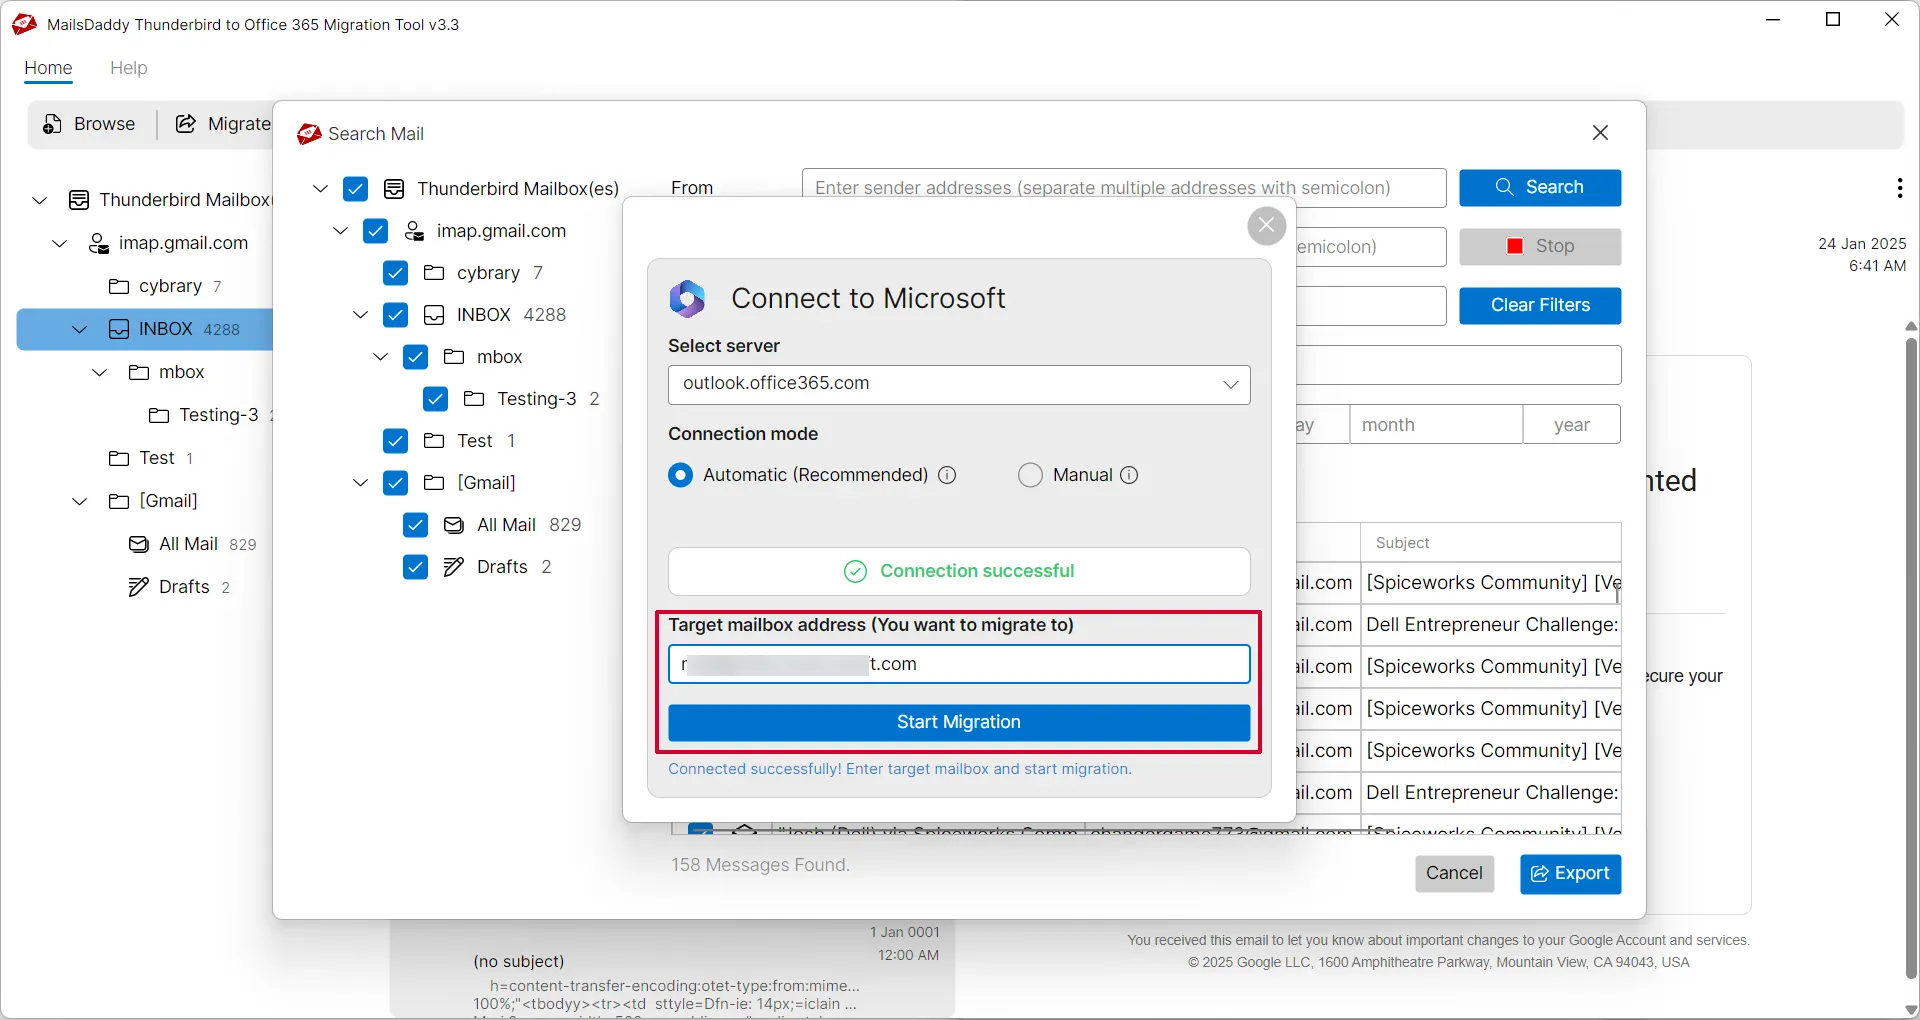
Task: Click the target mailbox address input field
Action: click(958, 664)
